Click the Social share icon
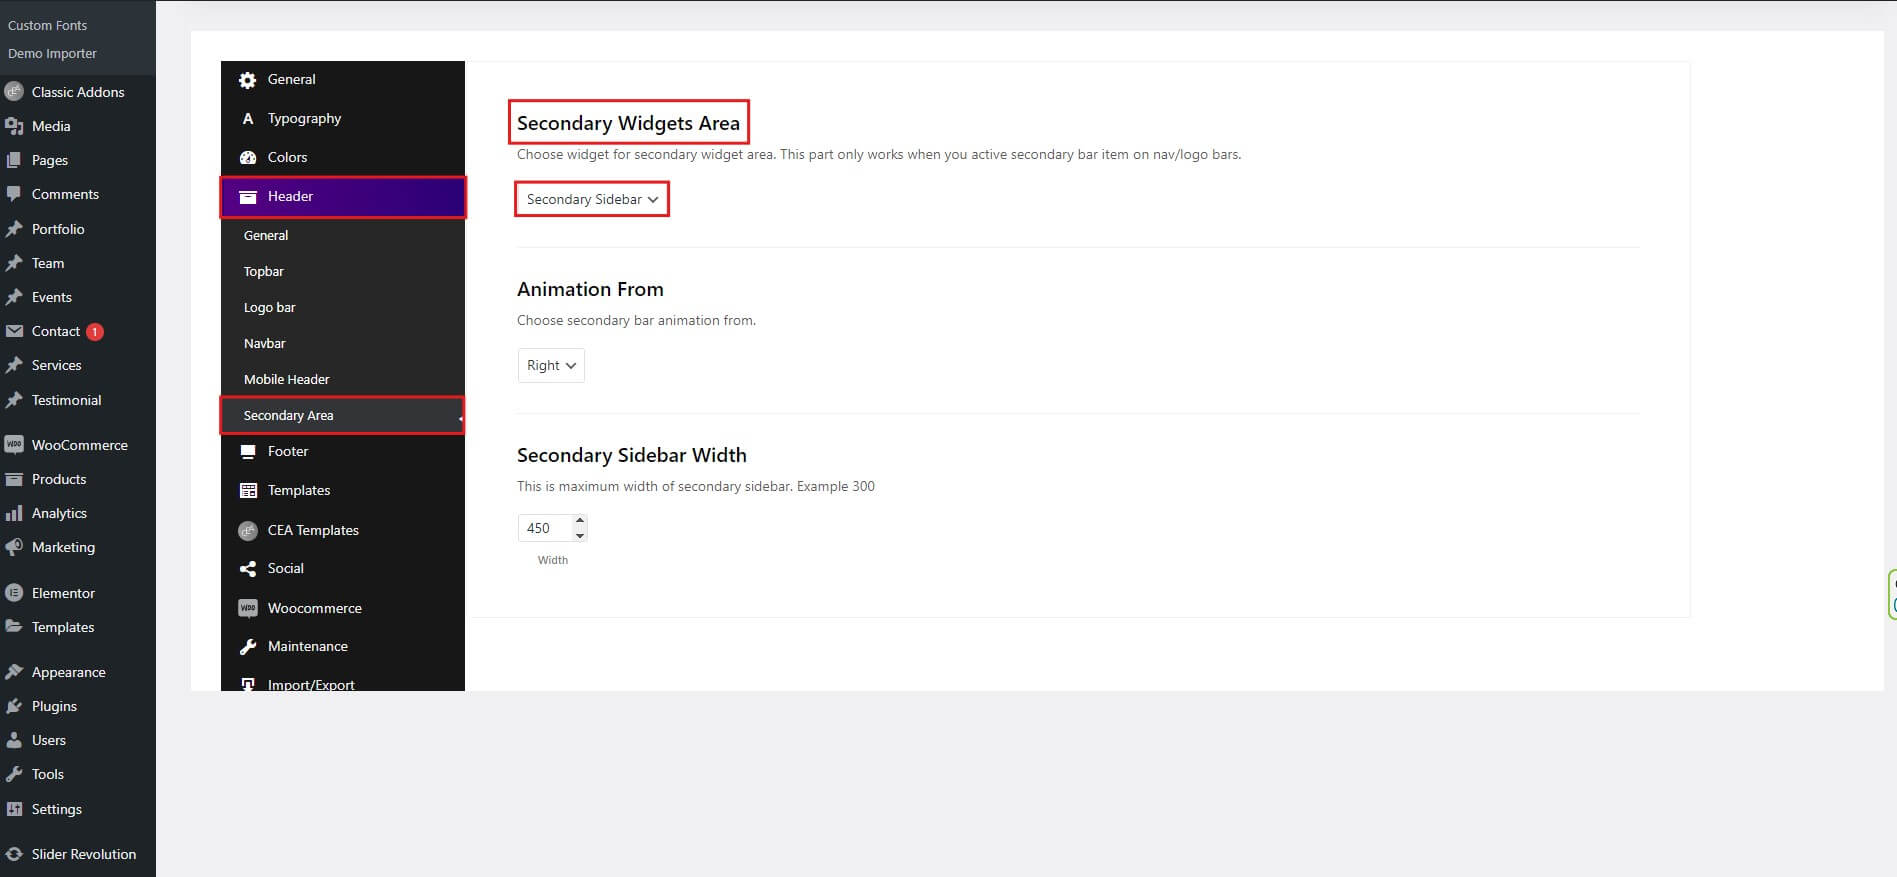 tap(248, 569)
